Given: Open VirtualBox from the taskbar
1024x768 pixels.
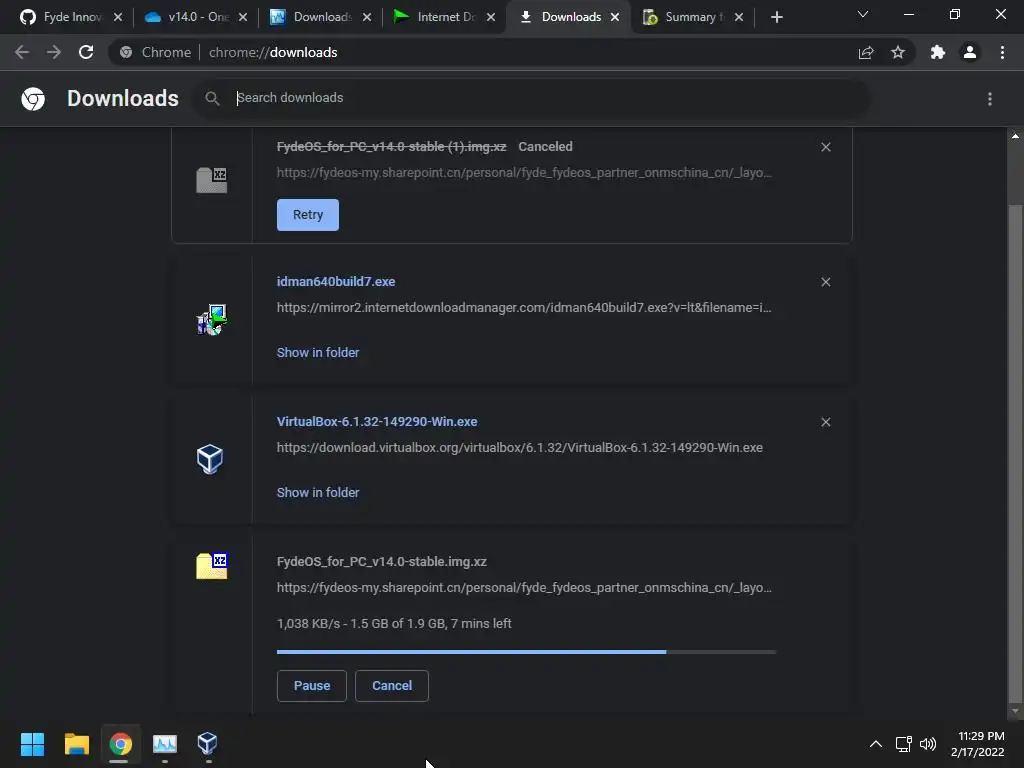Looking at the screenshot, I should [x=207, y=743].
